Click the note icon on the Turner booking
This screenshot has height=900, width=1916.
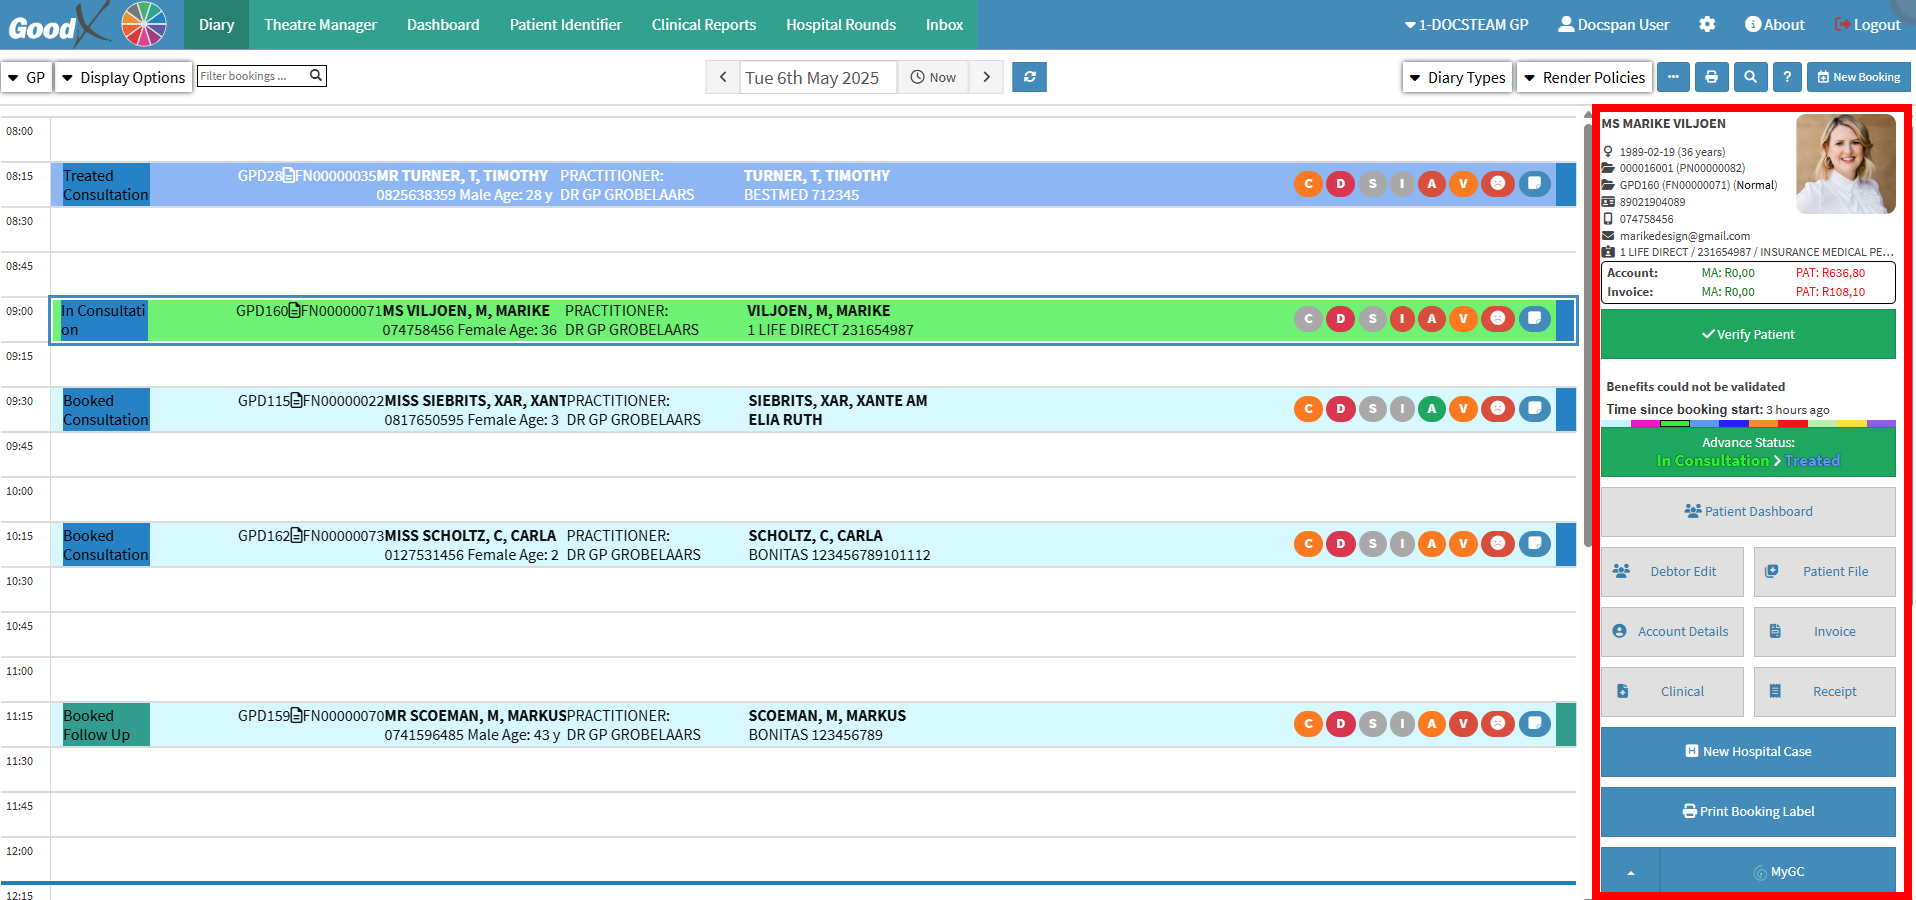tap(1534, 184)
